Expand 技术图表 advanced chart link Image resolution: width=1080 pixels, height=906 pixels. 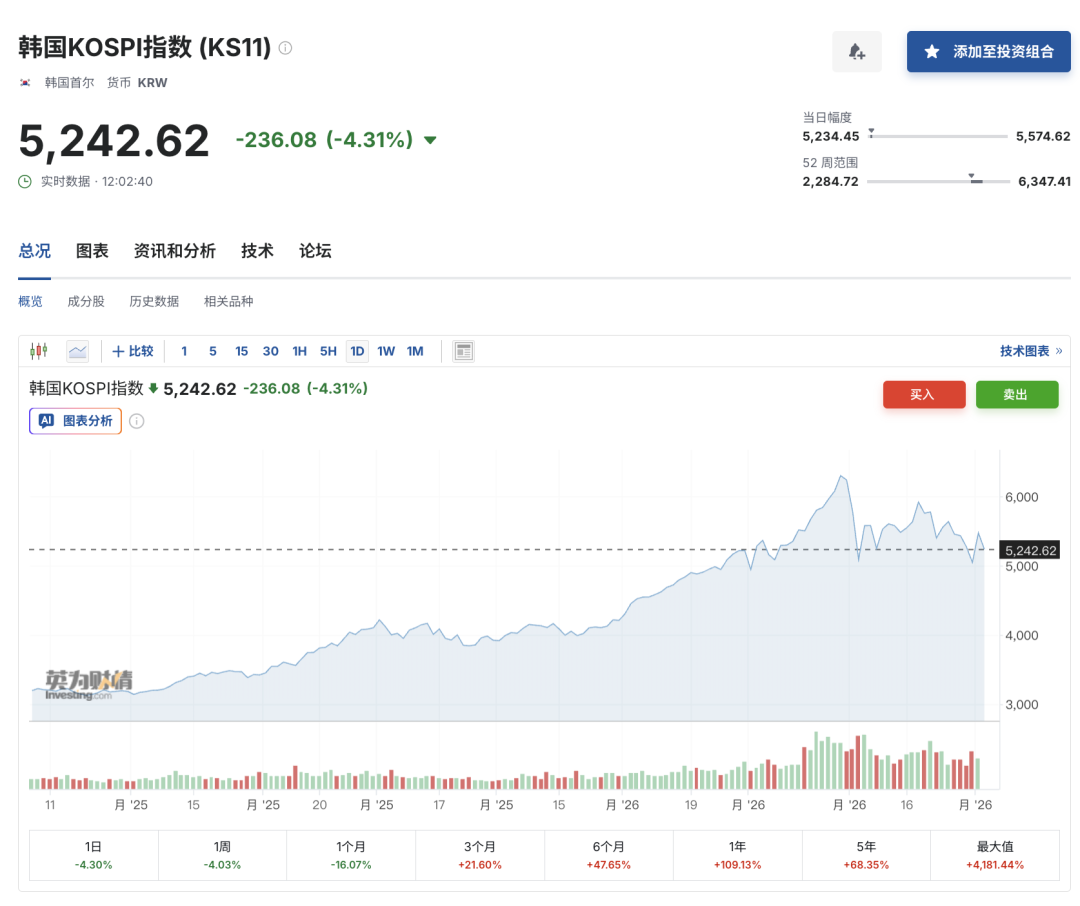tap(1030, 351)
